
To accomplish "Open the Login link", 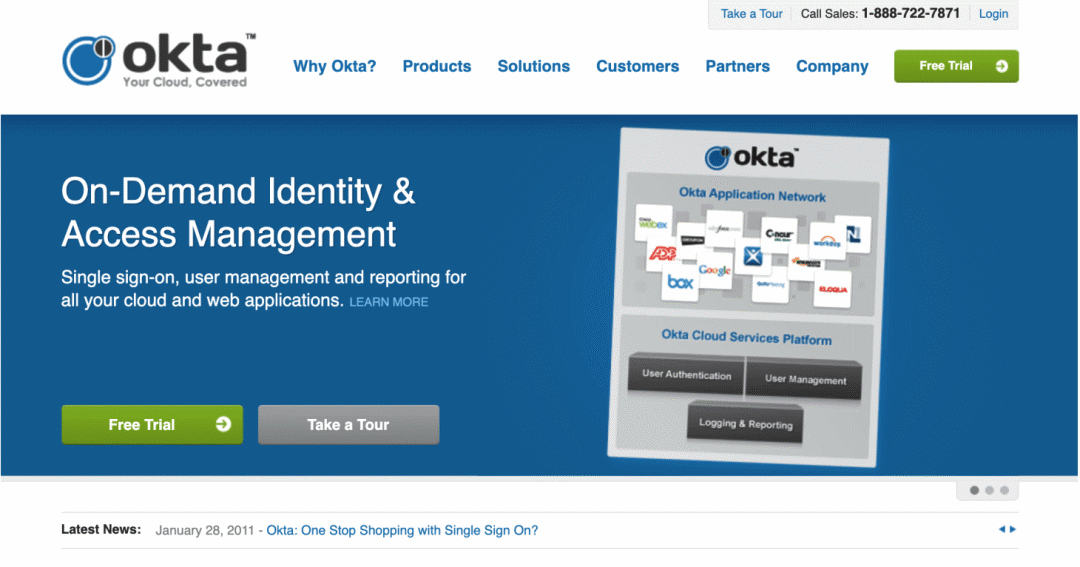I will tap(993, 14).
